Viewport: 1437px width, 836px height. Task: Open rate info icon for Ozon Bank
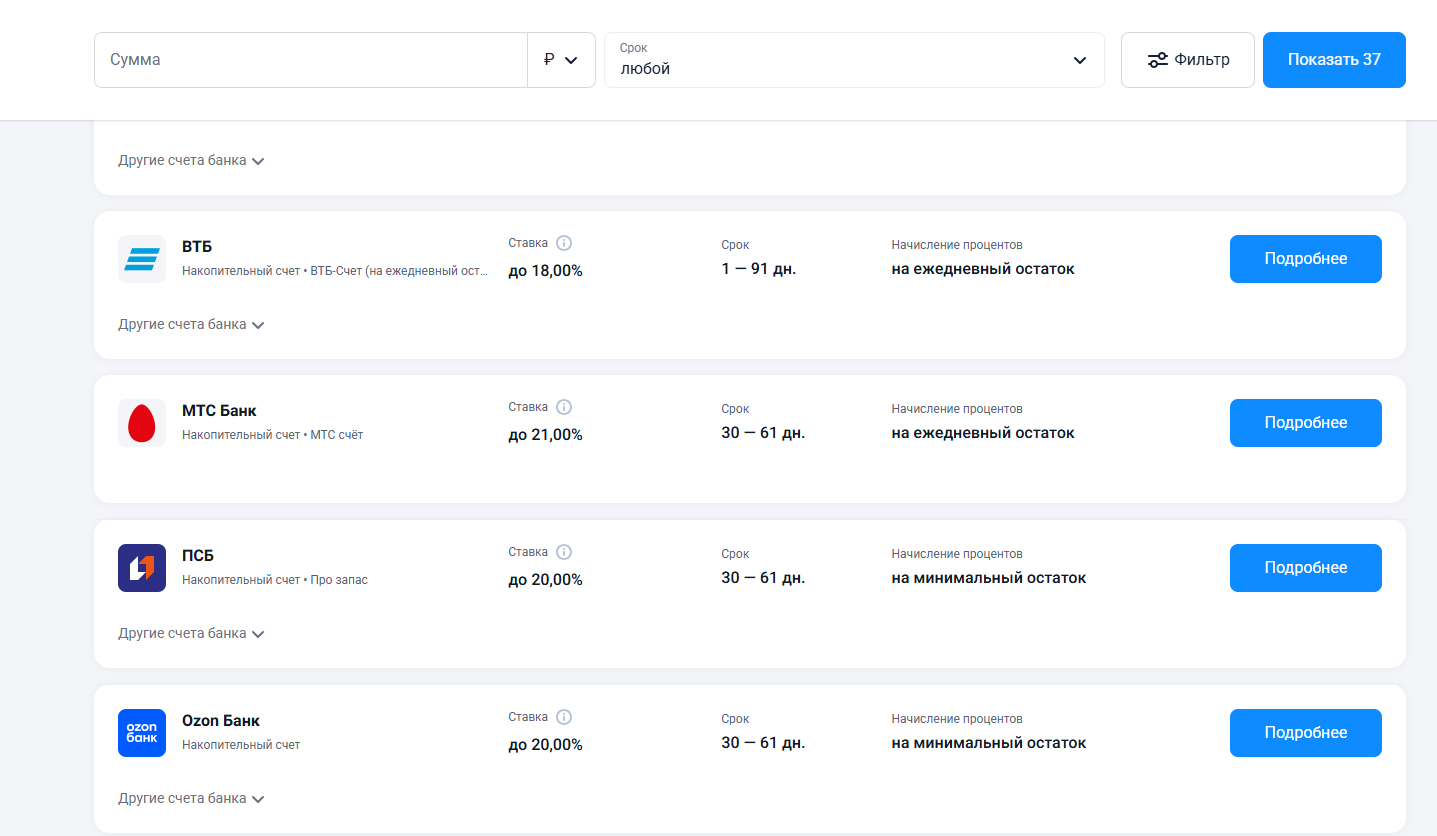point(564,717)
